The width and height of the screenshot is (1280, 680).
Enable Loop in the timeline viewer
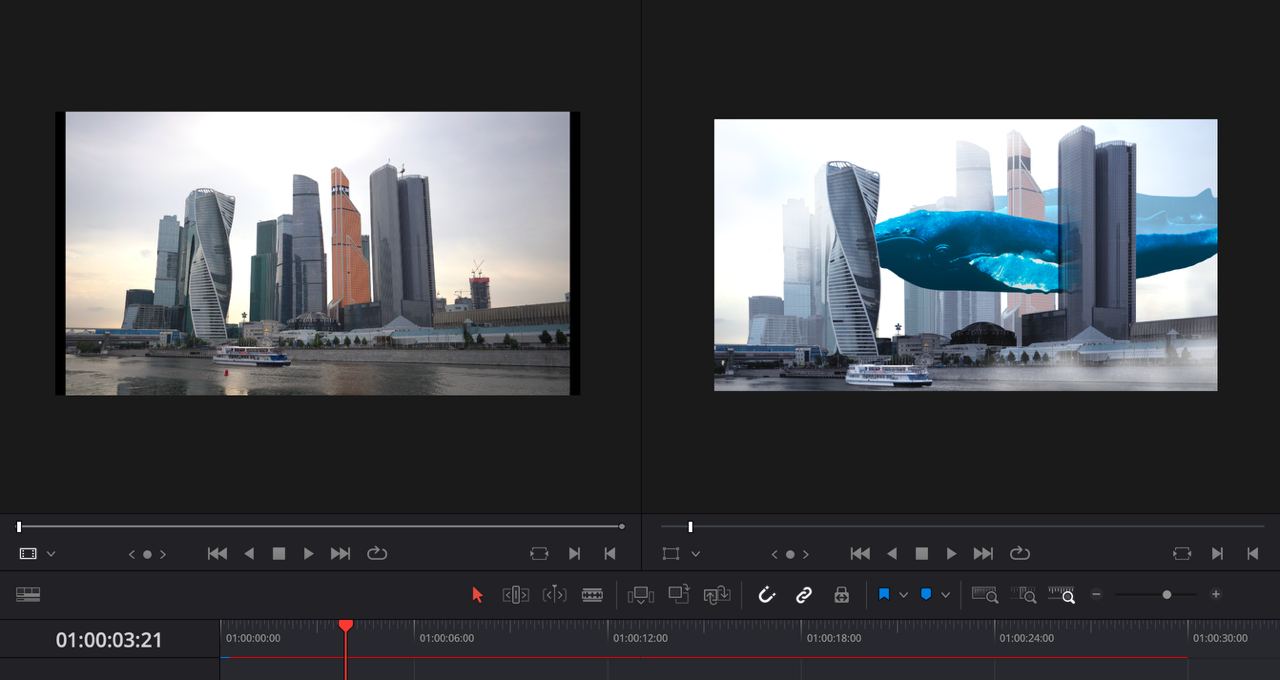[1020, 554]
